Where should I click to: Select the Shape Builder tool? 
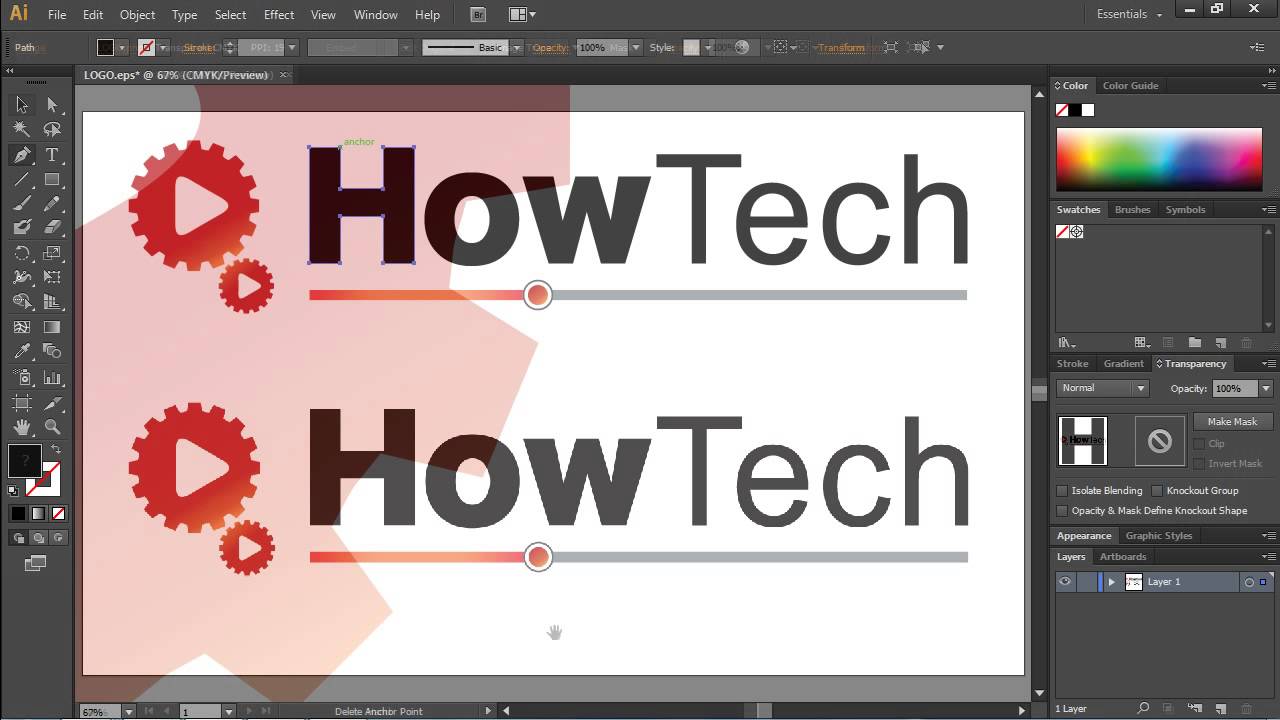[x=22, y=302]
